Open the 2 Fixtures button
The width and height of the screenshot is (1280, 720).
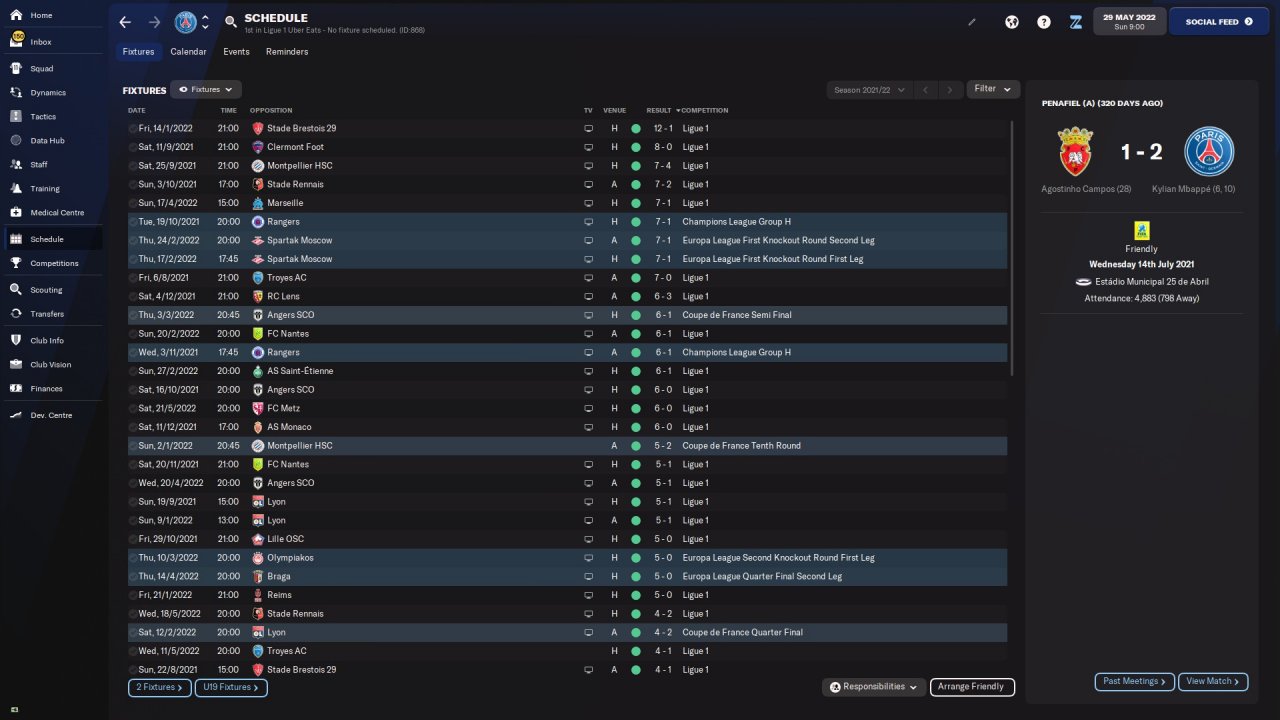pyautogui.click(x=159, y=688)
